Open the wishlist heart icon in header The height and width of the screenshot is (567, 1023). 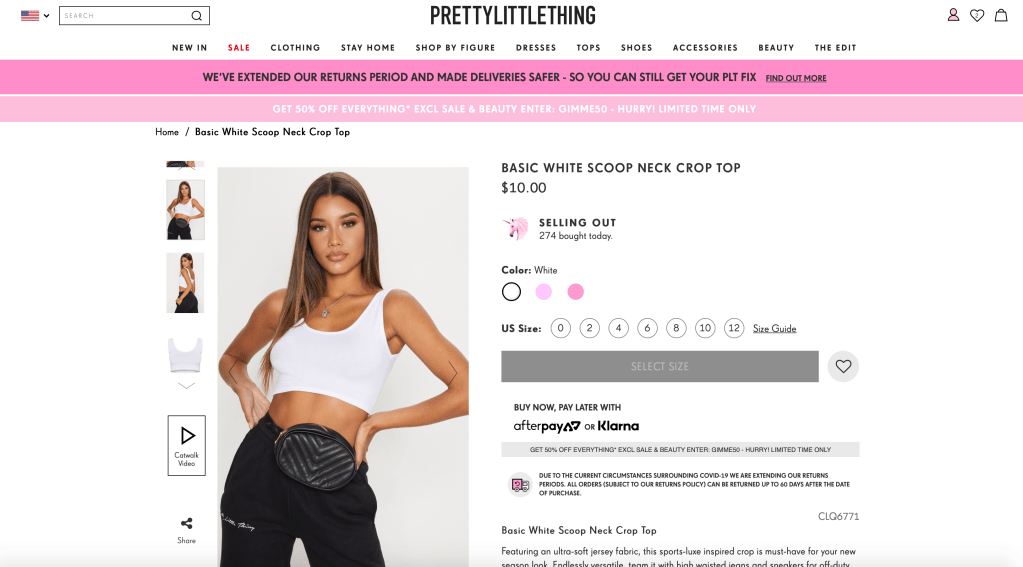(x=977, y=15)
